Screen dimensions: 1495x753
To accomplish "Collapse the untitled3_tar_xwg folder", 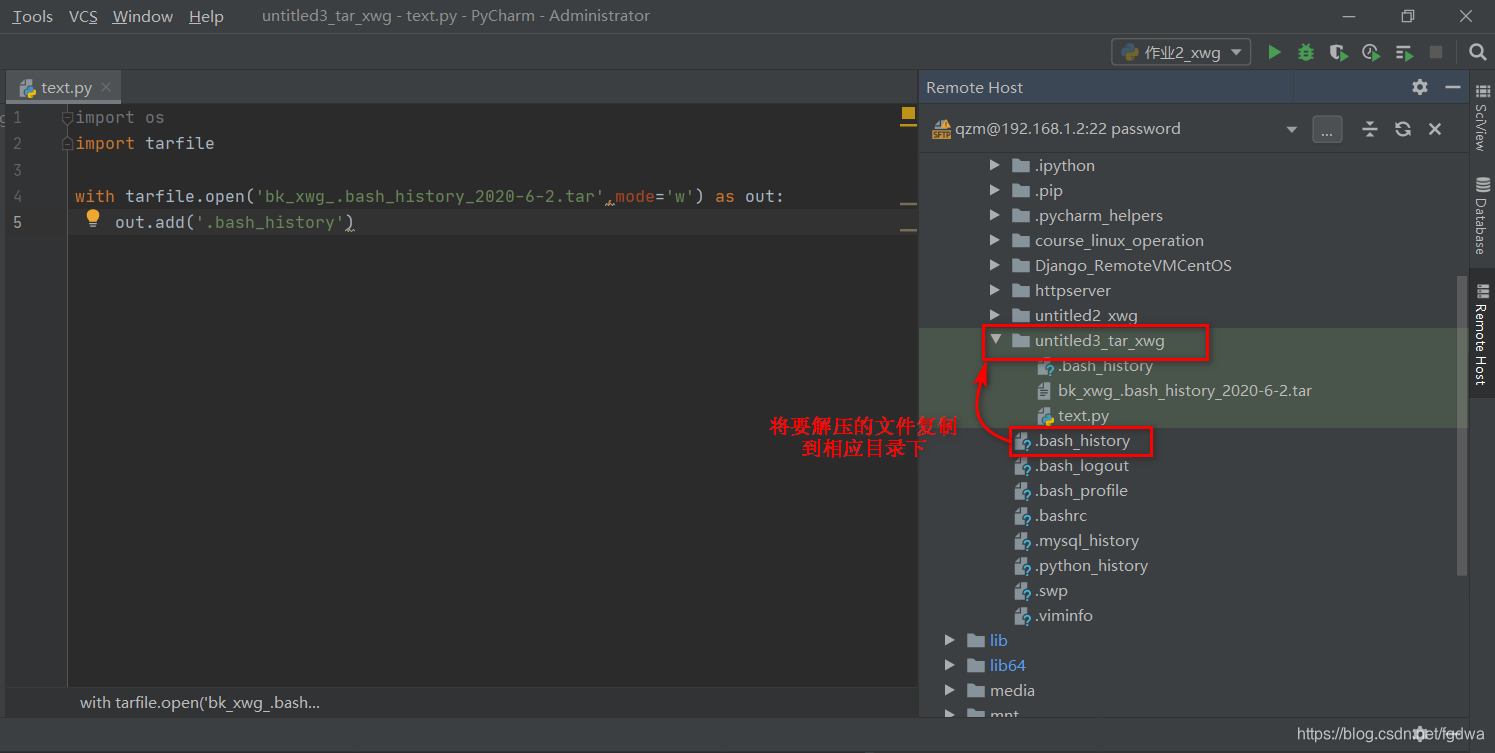I will (x=995, y=340).
